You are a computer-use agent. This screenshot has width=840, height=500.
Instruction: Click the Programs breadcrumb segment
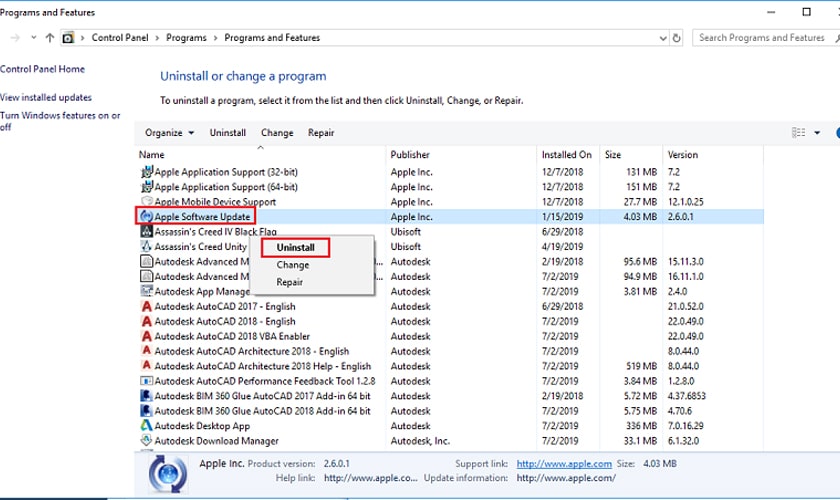(x=186, y=38)
